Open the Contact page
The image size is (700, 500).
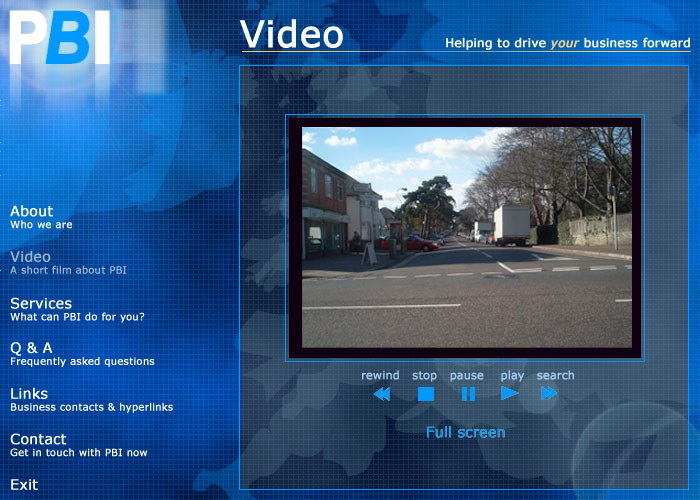[x=38, y=439]
